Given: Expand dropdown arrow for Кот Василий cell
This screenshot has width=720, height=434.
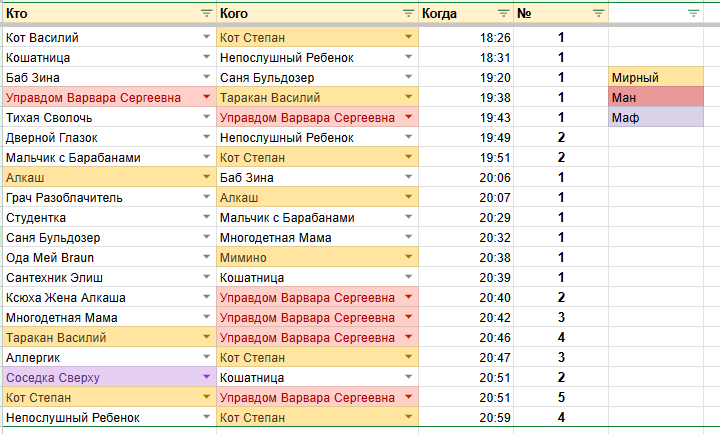Looking at the screenshot, I should point(207,37).
